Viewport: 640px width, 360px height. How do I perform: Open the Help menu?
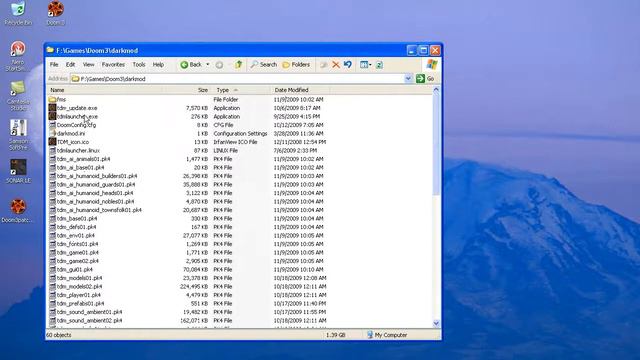[158, 64]
